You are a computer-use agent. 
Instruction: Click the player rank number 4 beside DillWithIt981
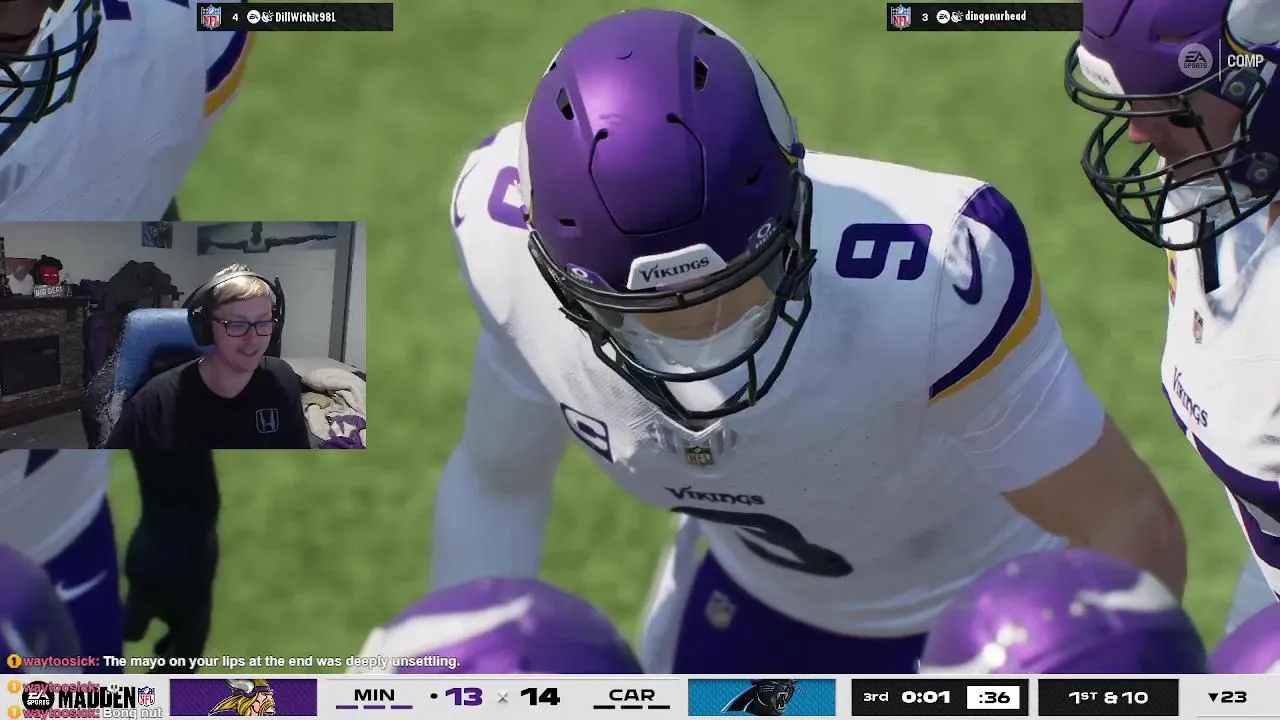[235, 17]
